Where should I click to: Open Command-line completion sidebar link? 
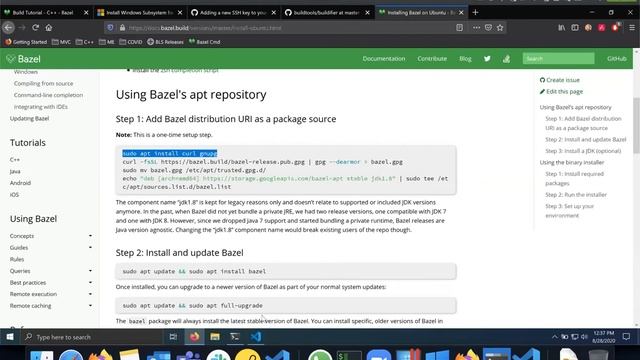[x=48, y=95]
